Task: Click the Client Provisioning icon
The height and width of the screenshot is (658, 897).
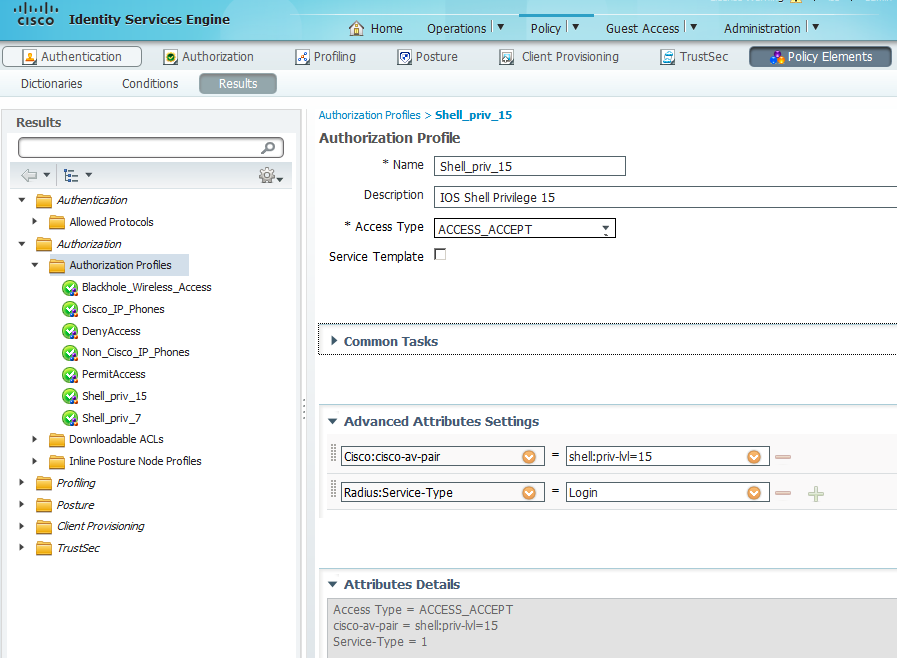Action: 507,57
